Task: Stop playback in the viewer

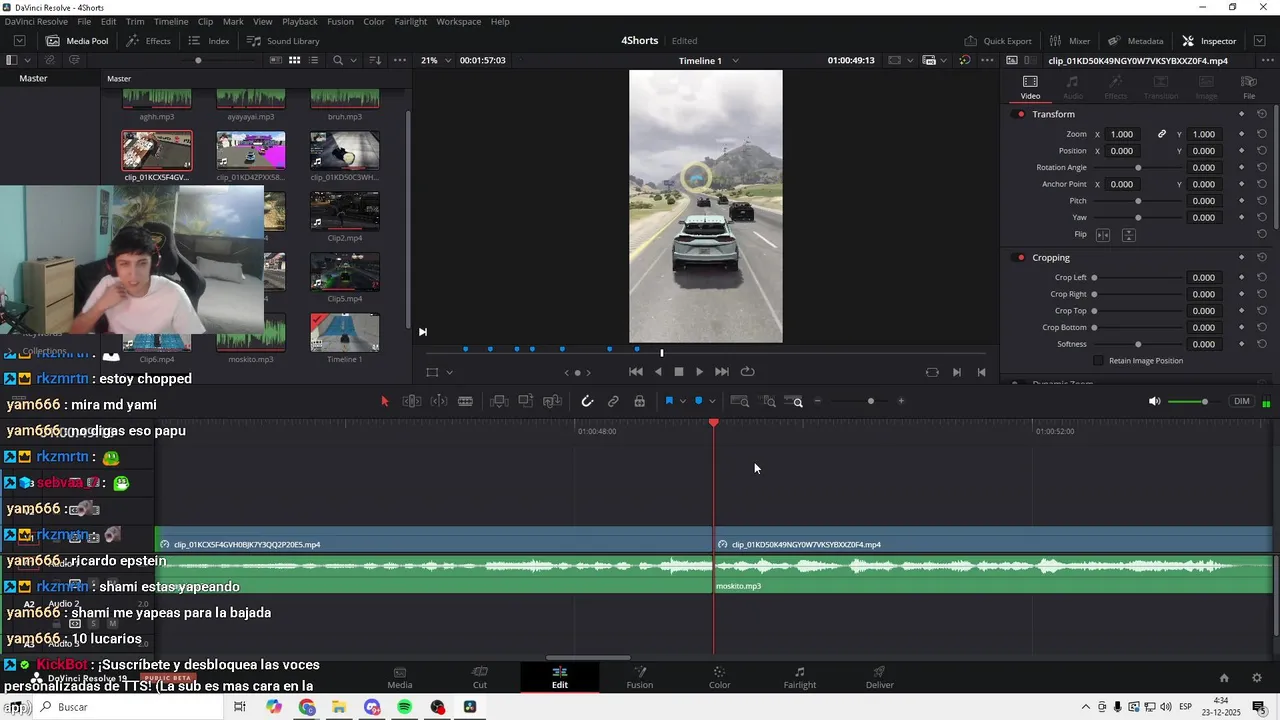Action: click(679, 372)
